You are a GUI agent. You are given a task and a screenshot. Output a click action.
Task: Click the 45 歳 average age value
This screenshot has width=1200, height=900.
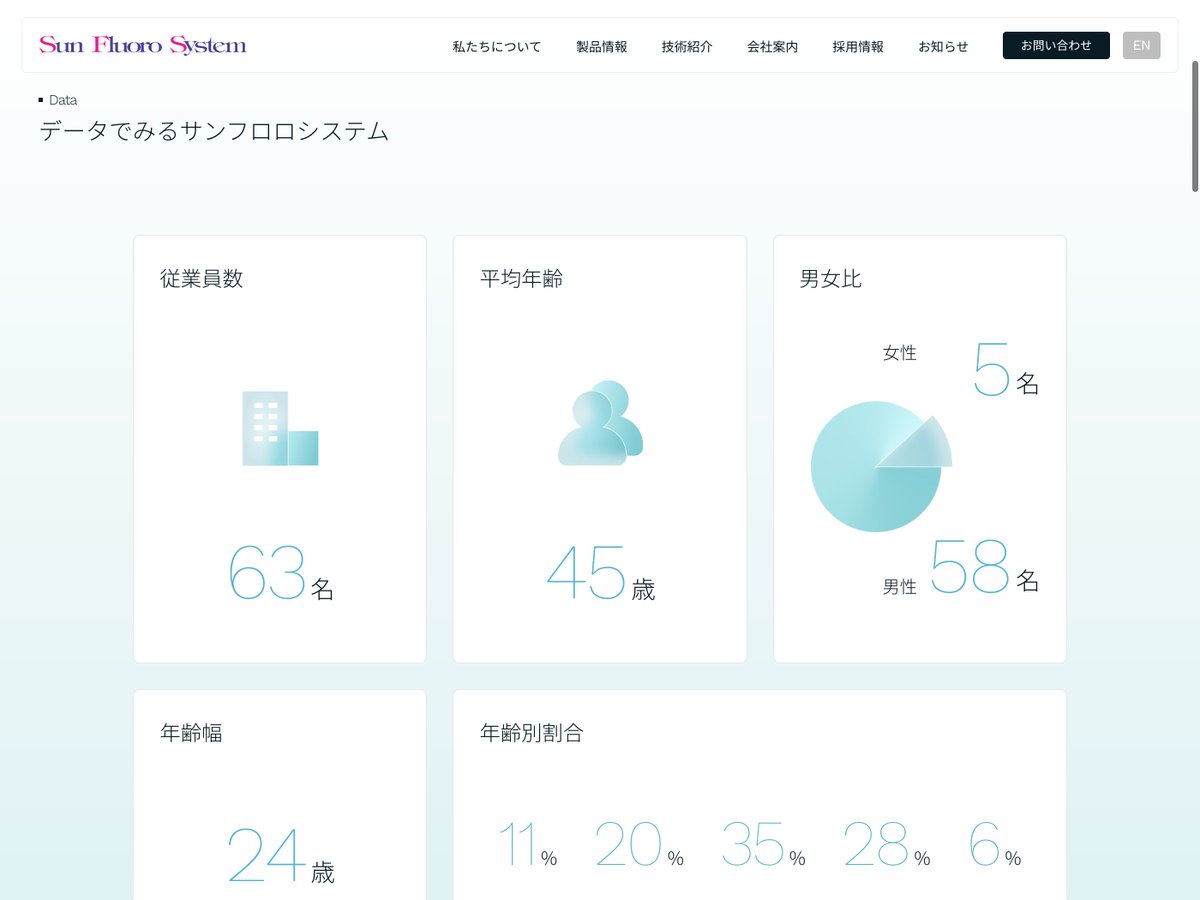(x=601, y=573)
